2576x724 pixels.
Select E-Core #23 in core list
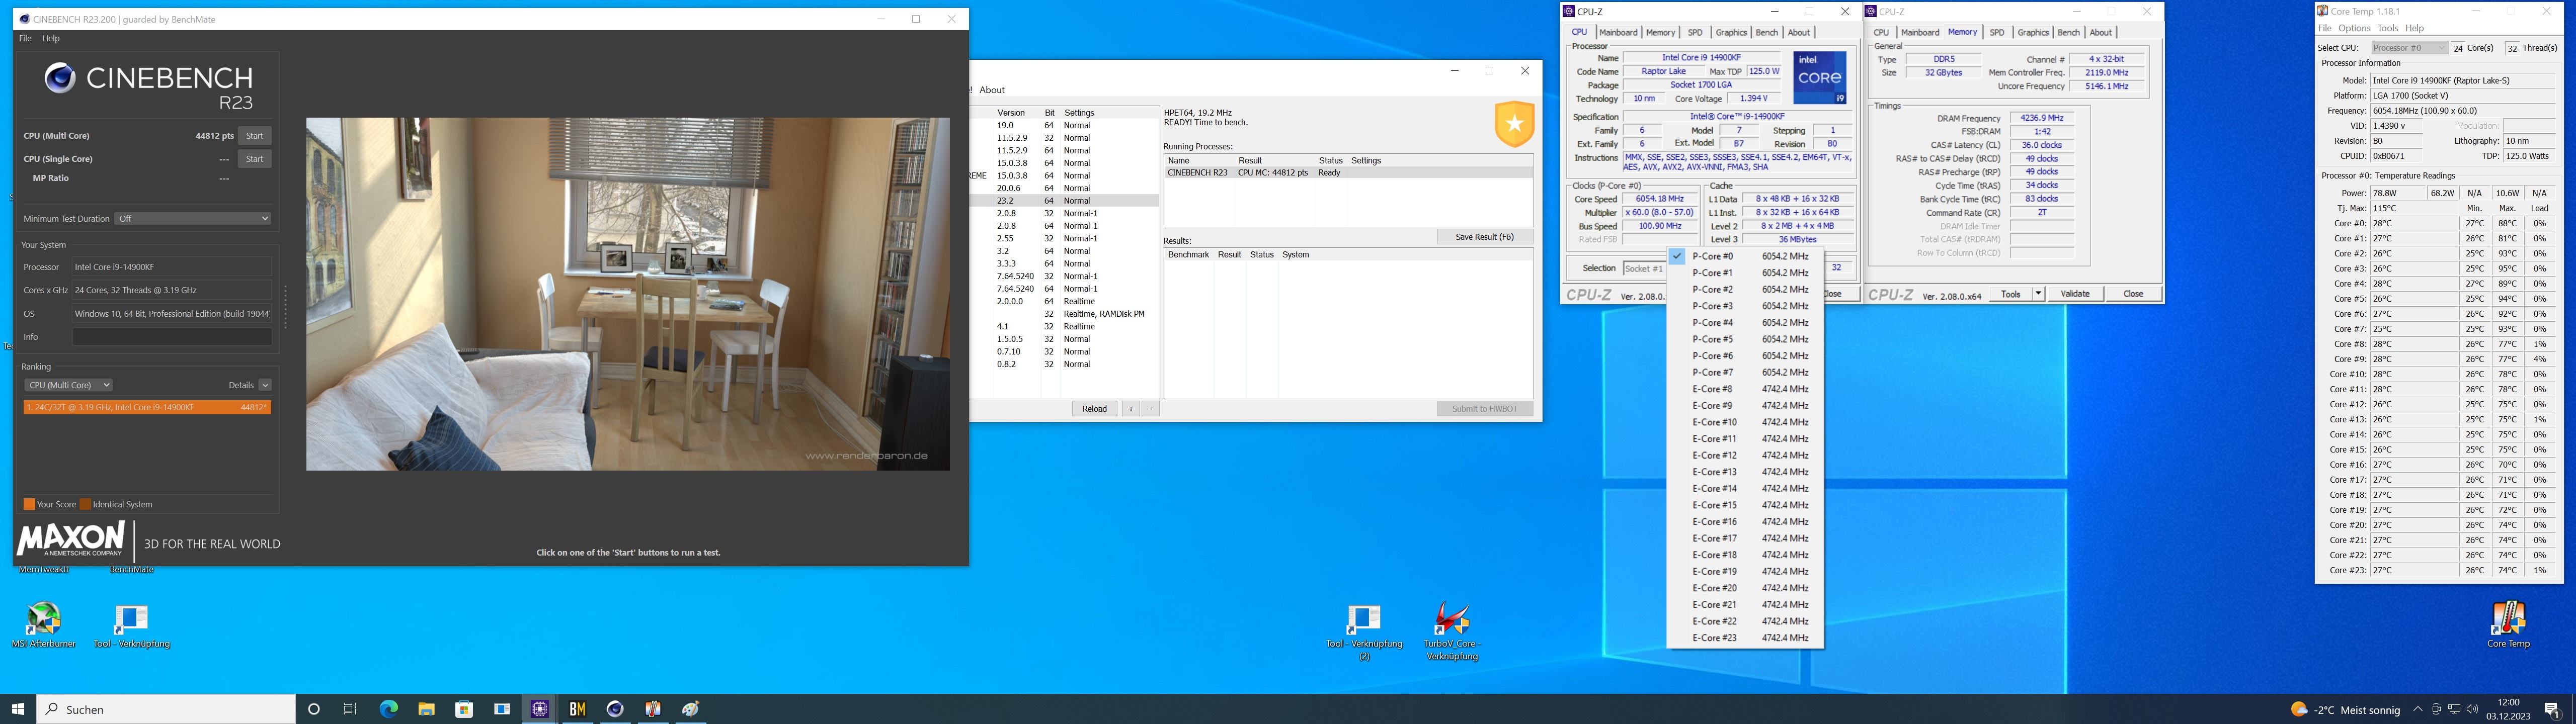pos(1745,638)
